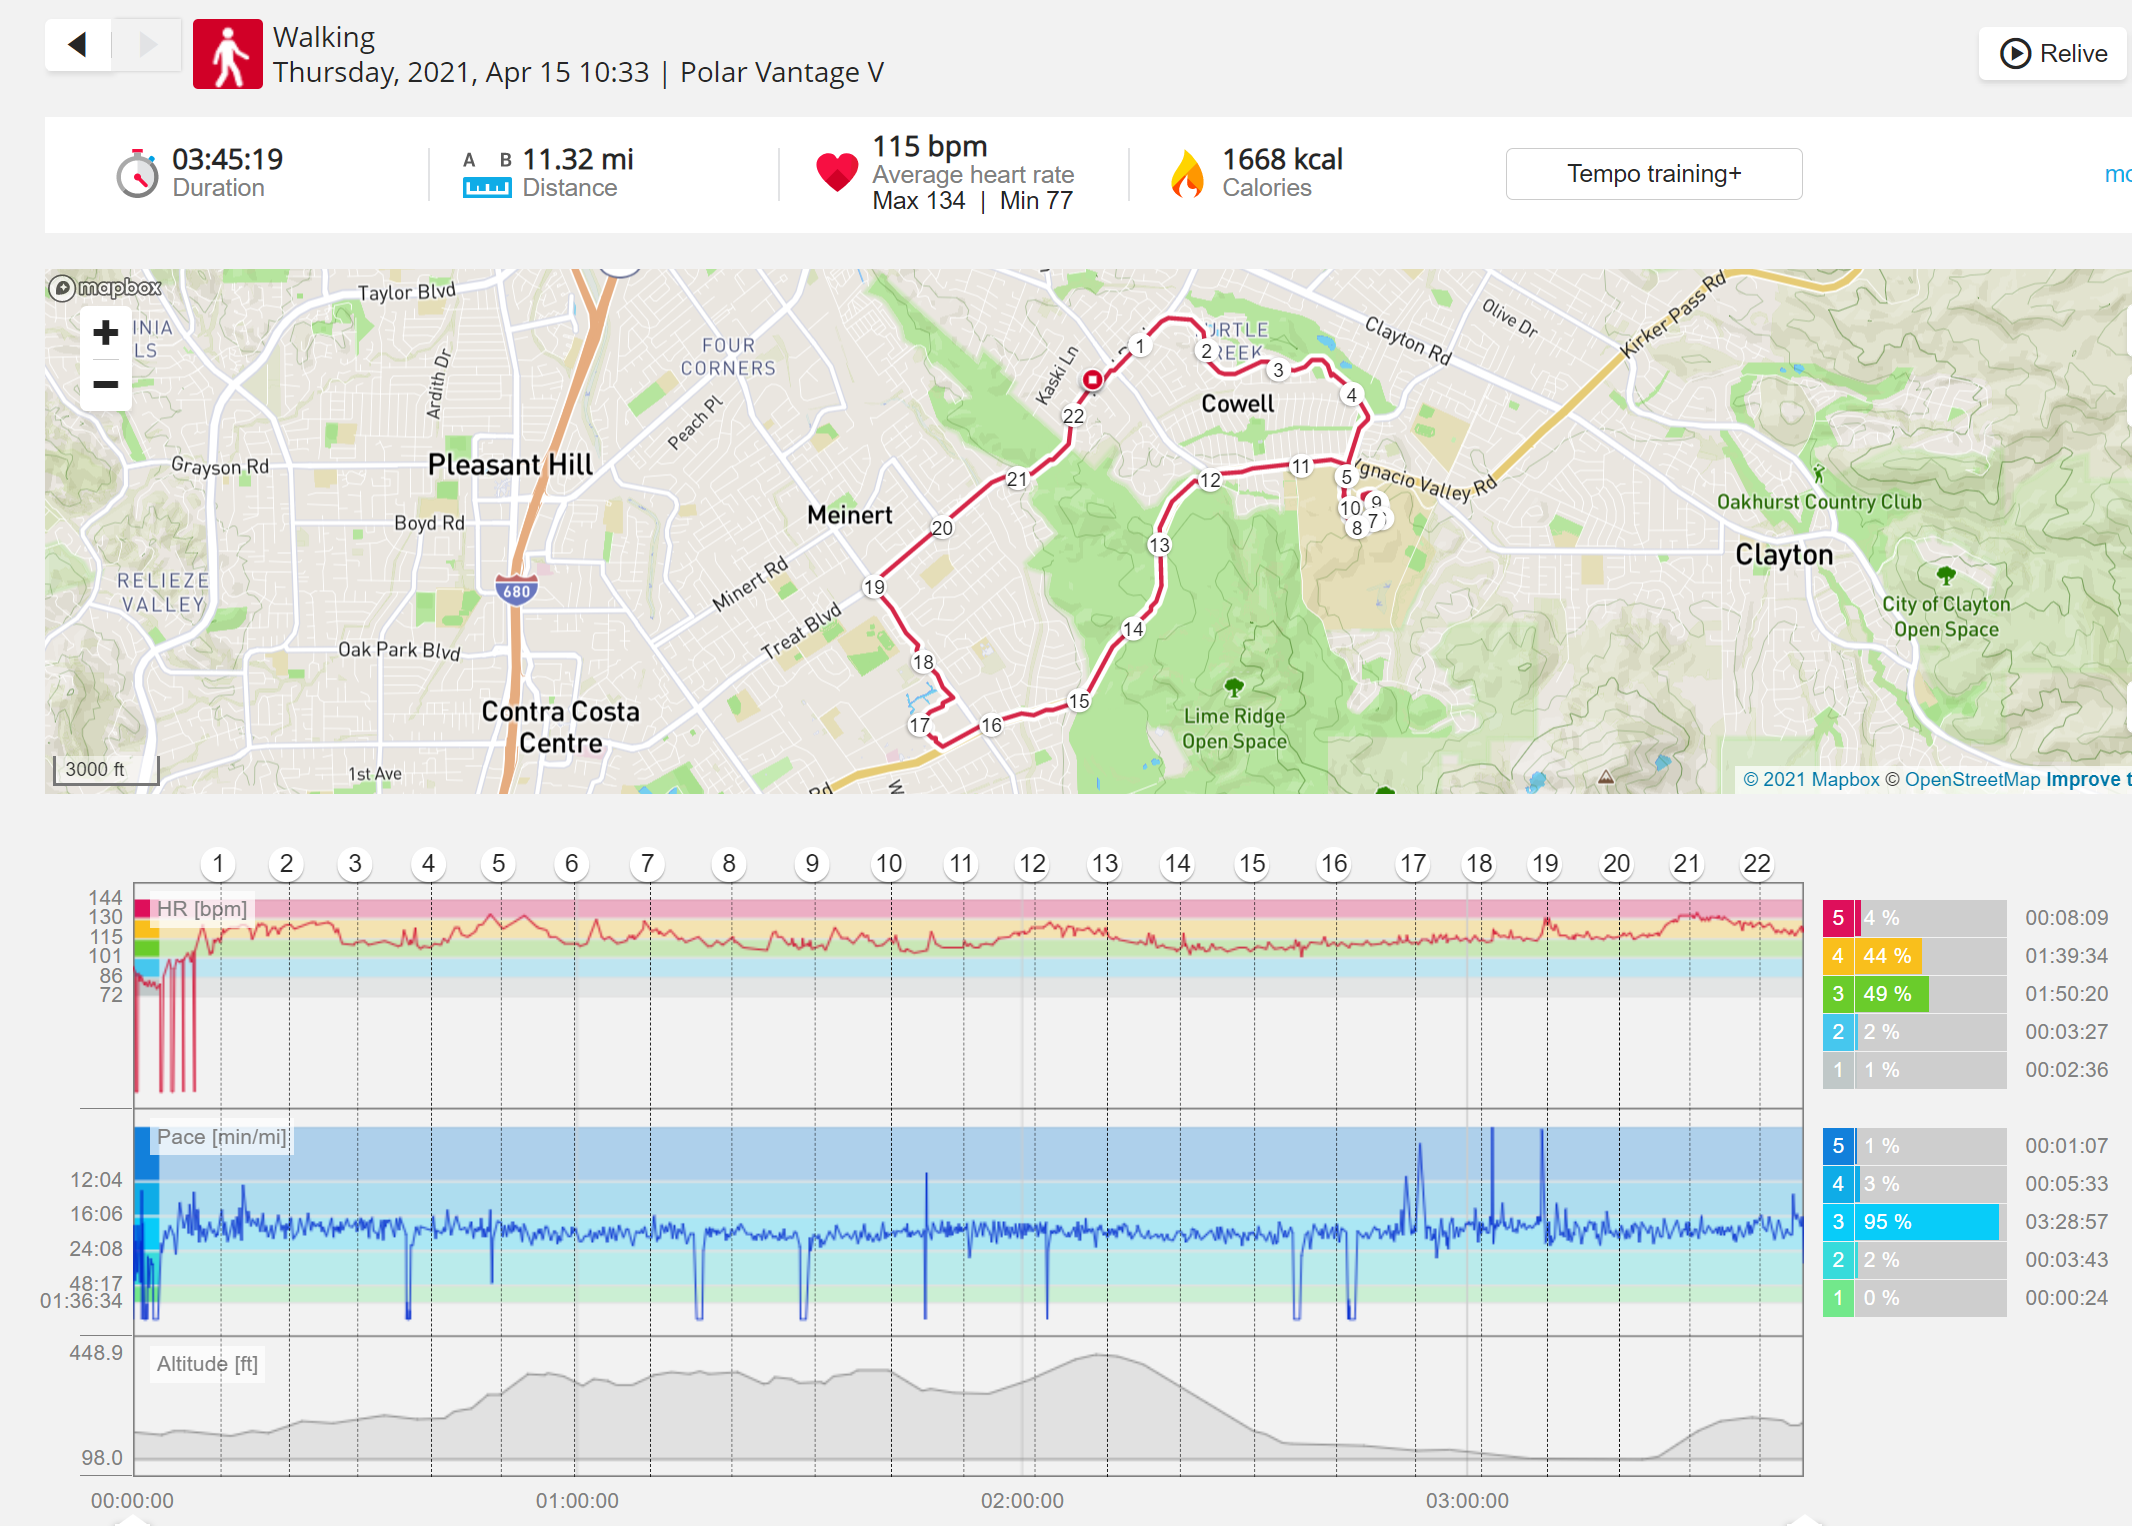
Task: Click the Mapbox logo on map
Action: pyautogui.click(x=105, y=288)
